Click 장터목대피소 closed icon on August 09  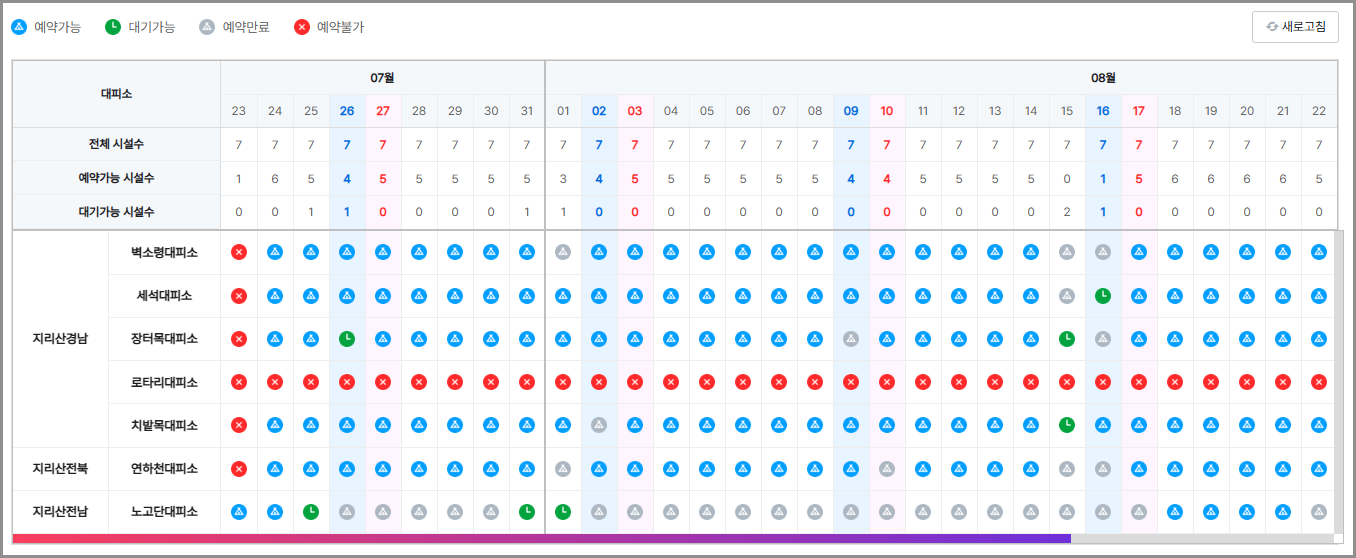click(851, 339)
